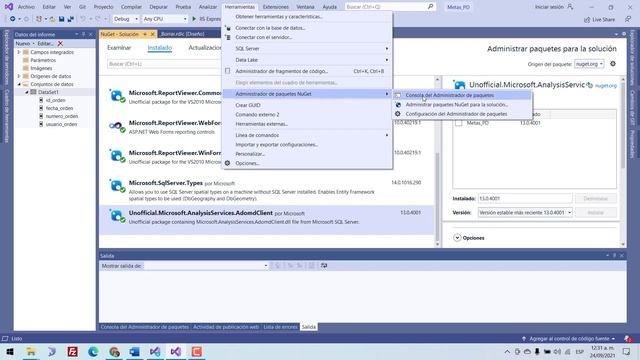Open the Nuevo dropdown in Datos del informe

tap(25, 43)
